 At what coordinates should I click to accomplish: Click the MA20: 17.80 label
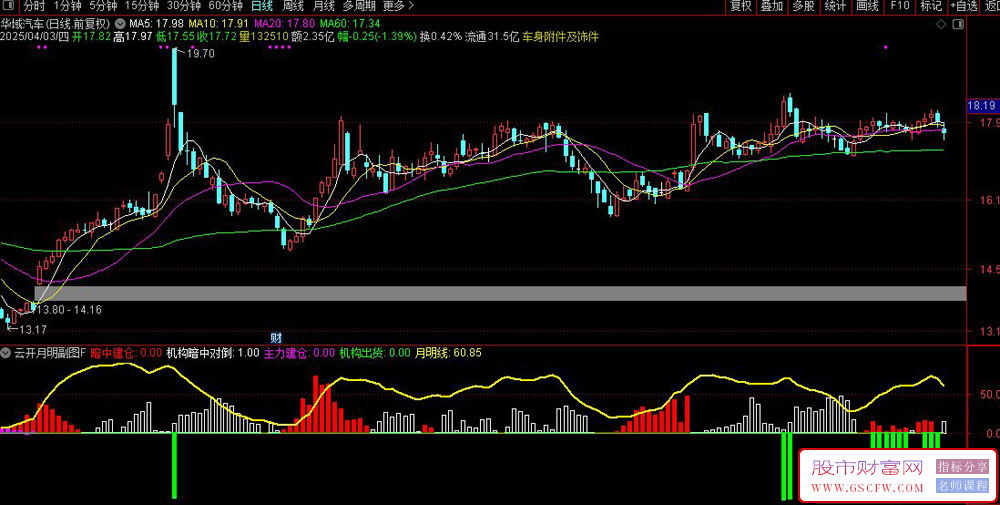pos(284,24)
